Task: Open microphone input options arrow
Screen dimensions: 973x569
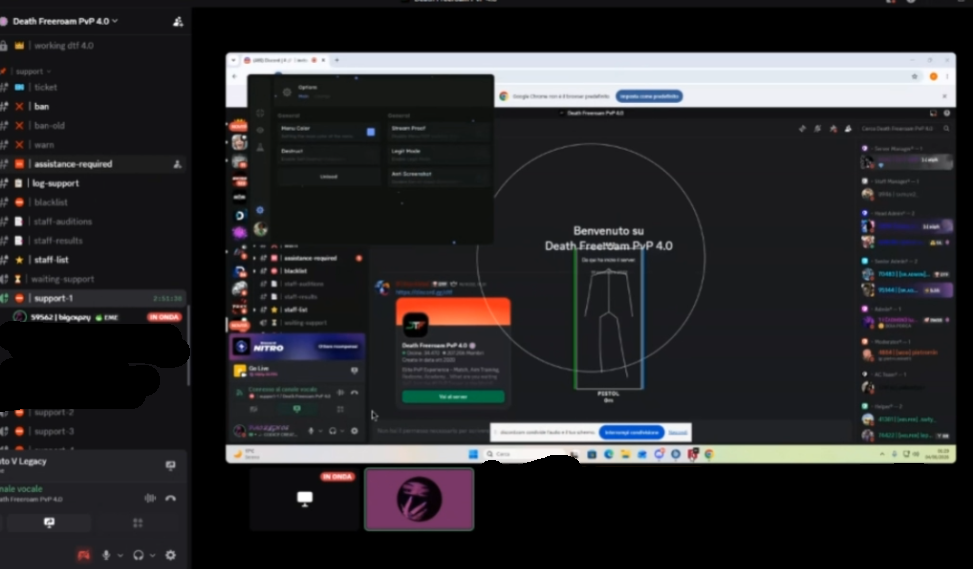Action: [x=120, y=555]
